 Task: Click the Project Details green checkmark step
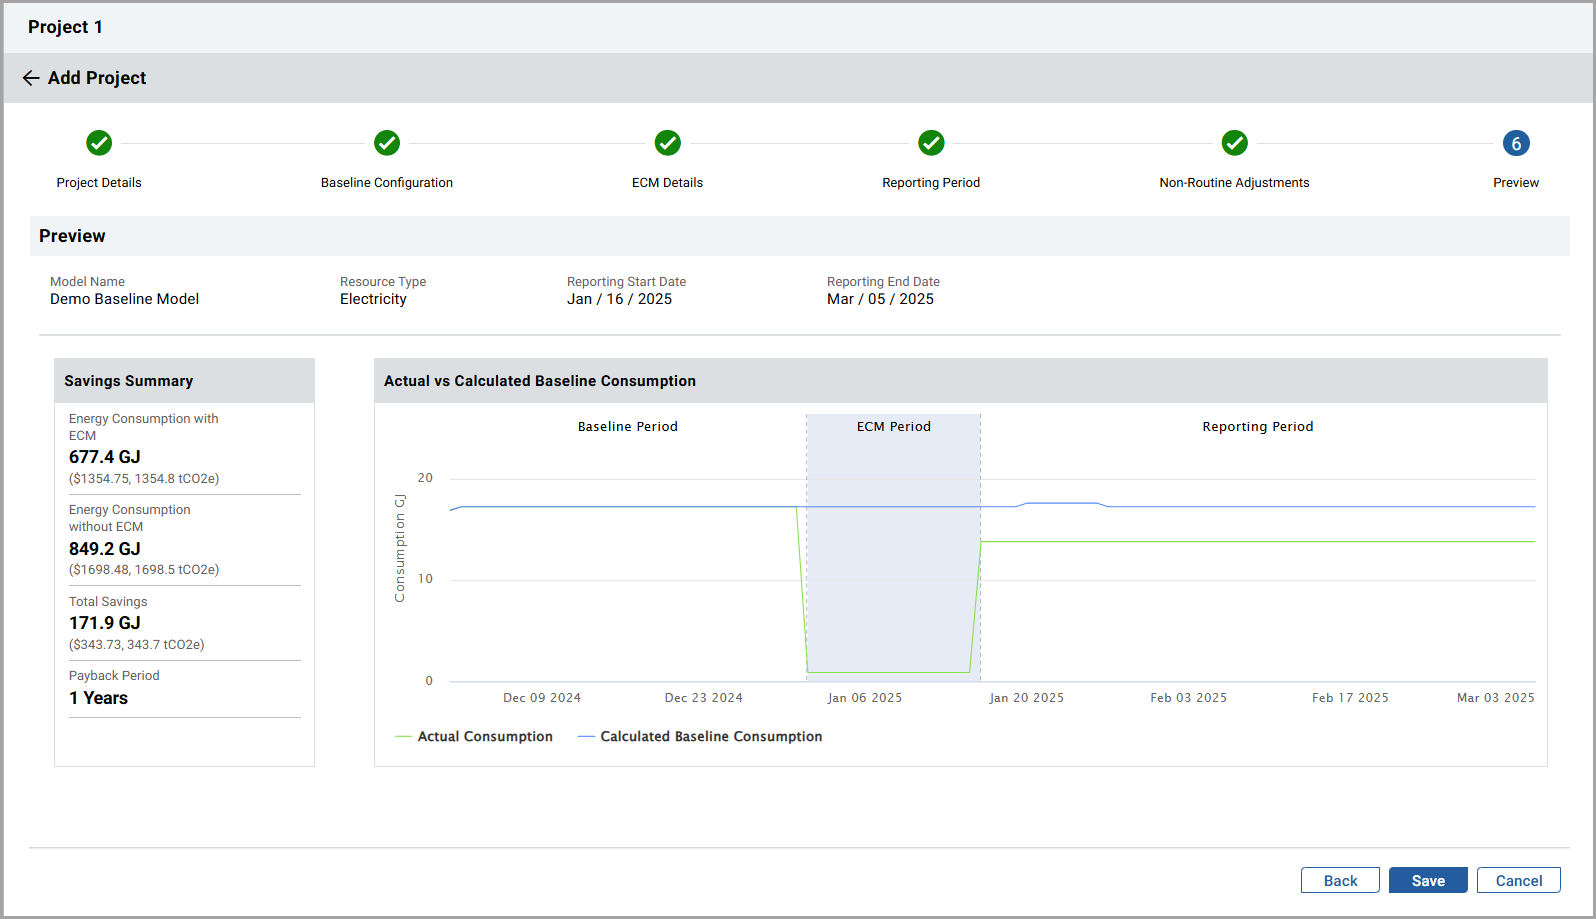tap(99, 143)
